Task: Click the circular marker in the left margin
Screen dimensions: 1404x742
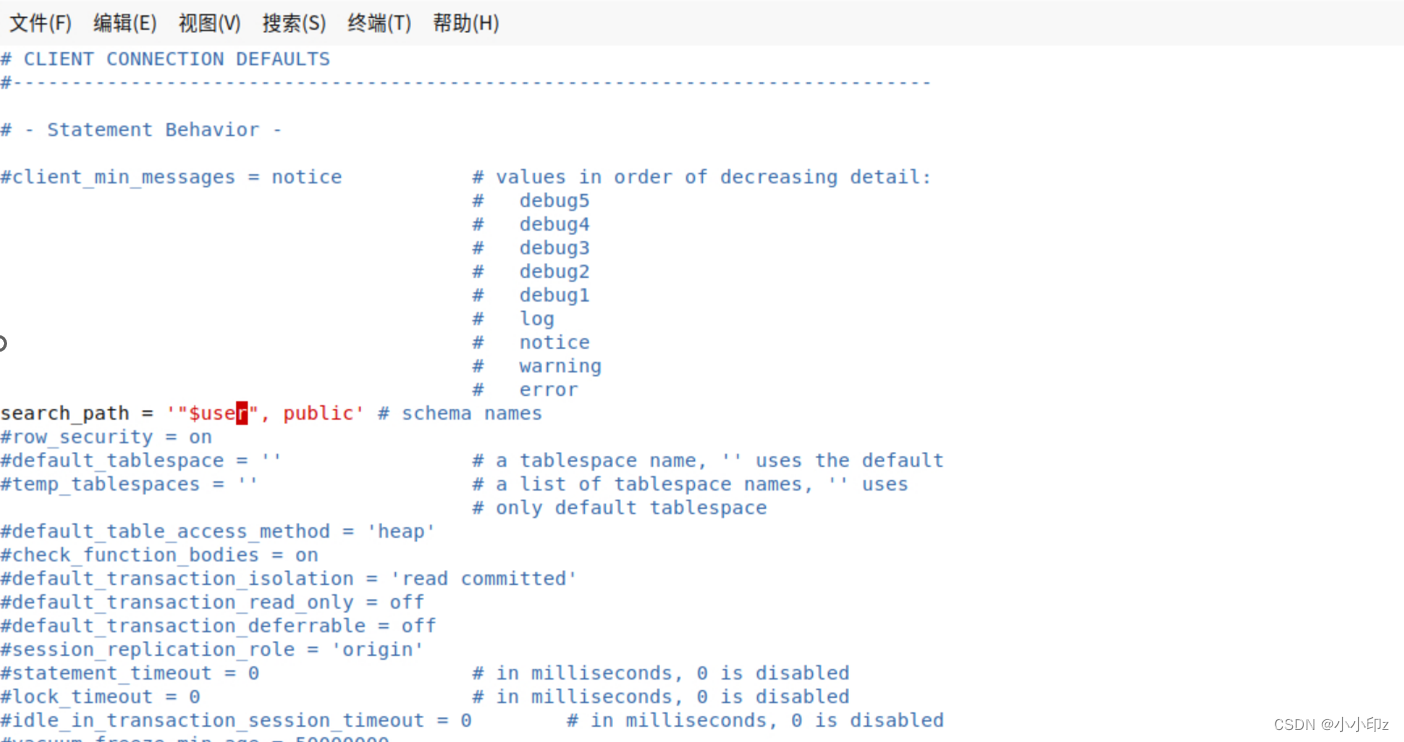Action: (5, 343)
